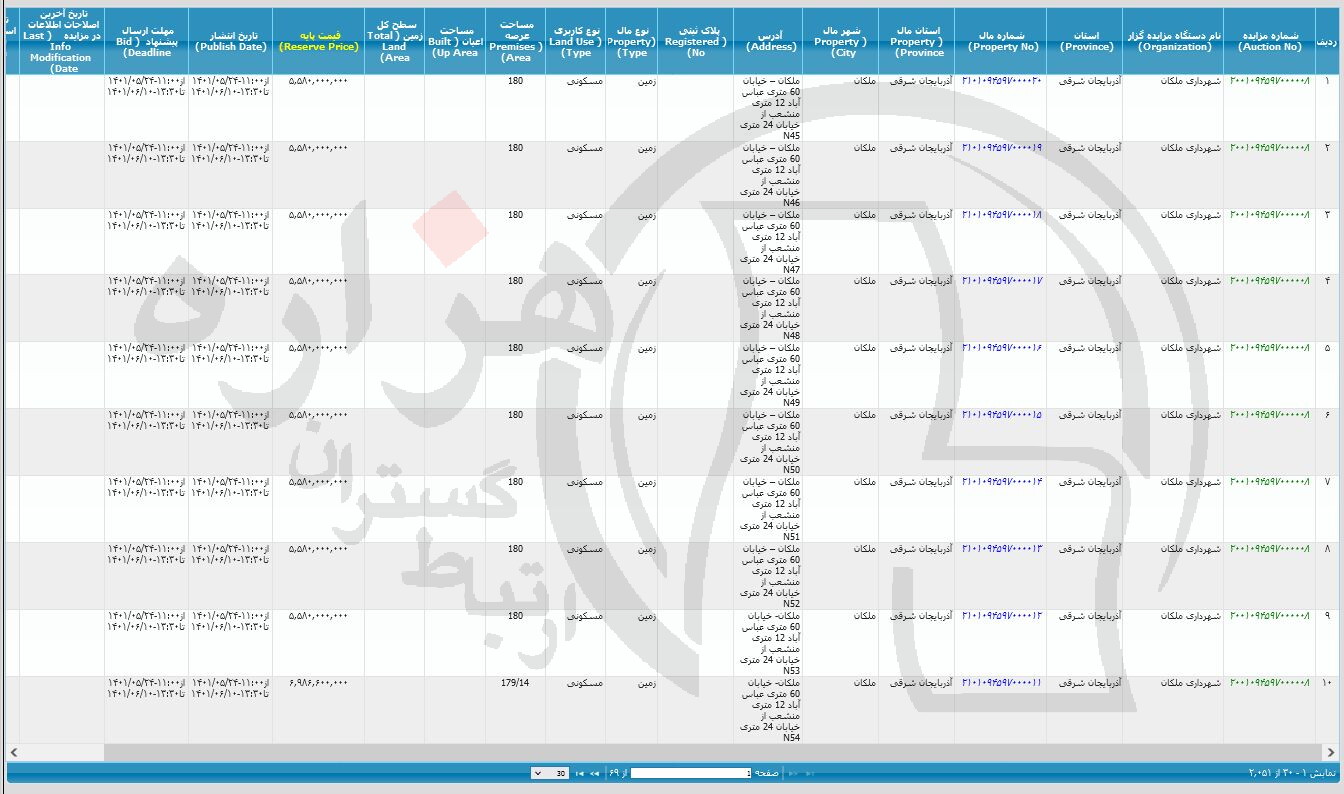This screenshot has width=1344, height=794.
Task: Go to the next page using the pager arrow
Action: pyautogui.click(x=595, y=773)
